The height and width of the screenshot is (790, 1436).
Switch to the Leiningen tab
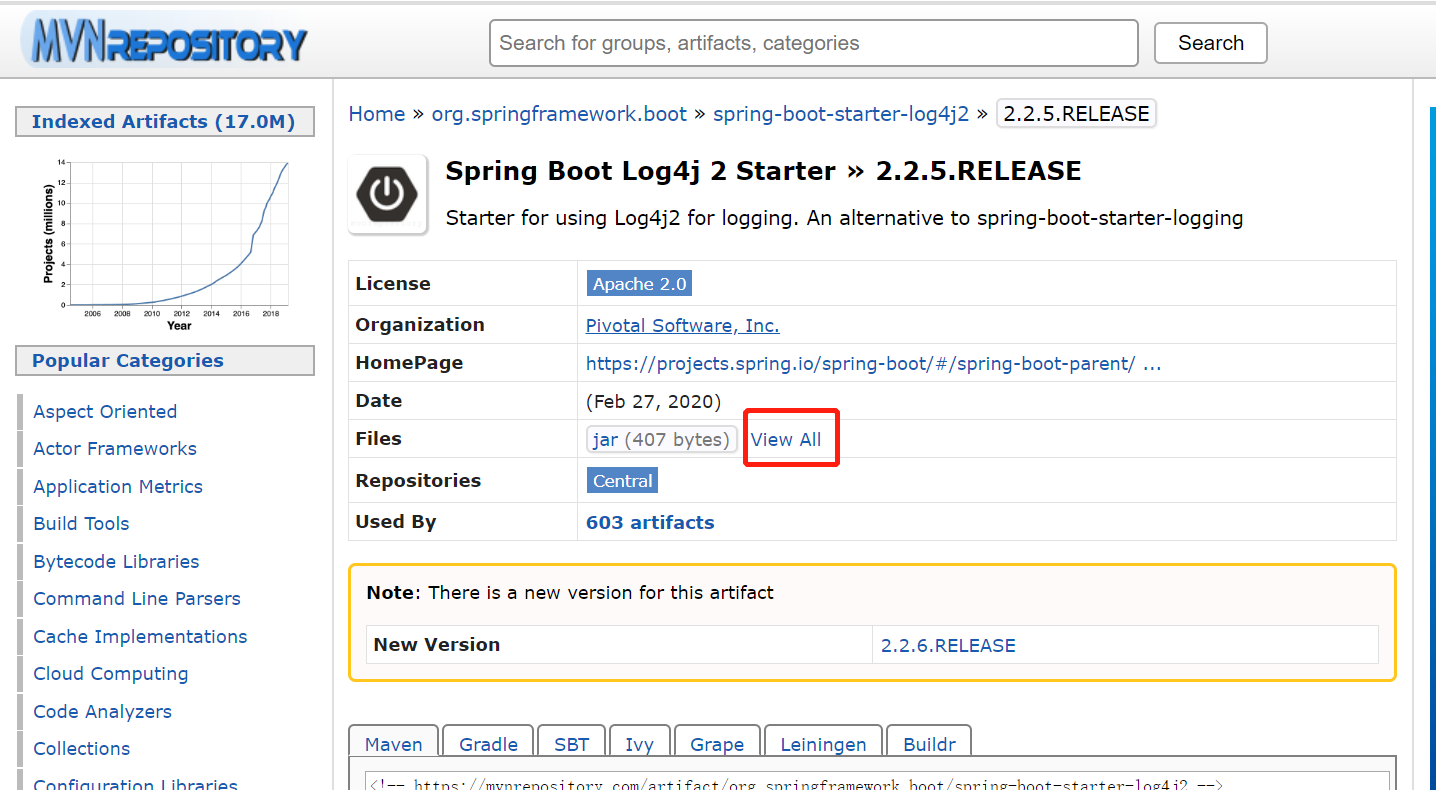823,744
